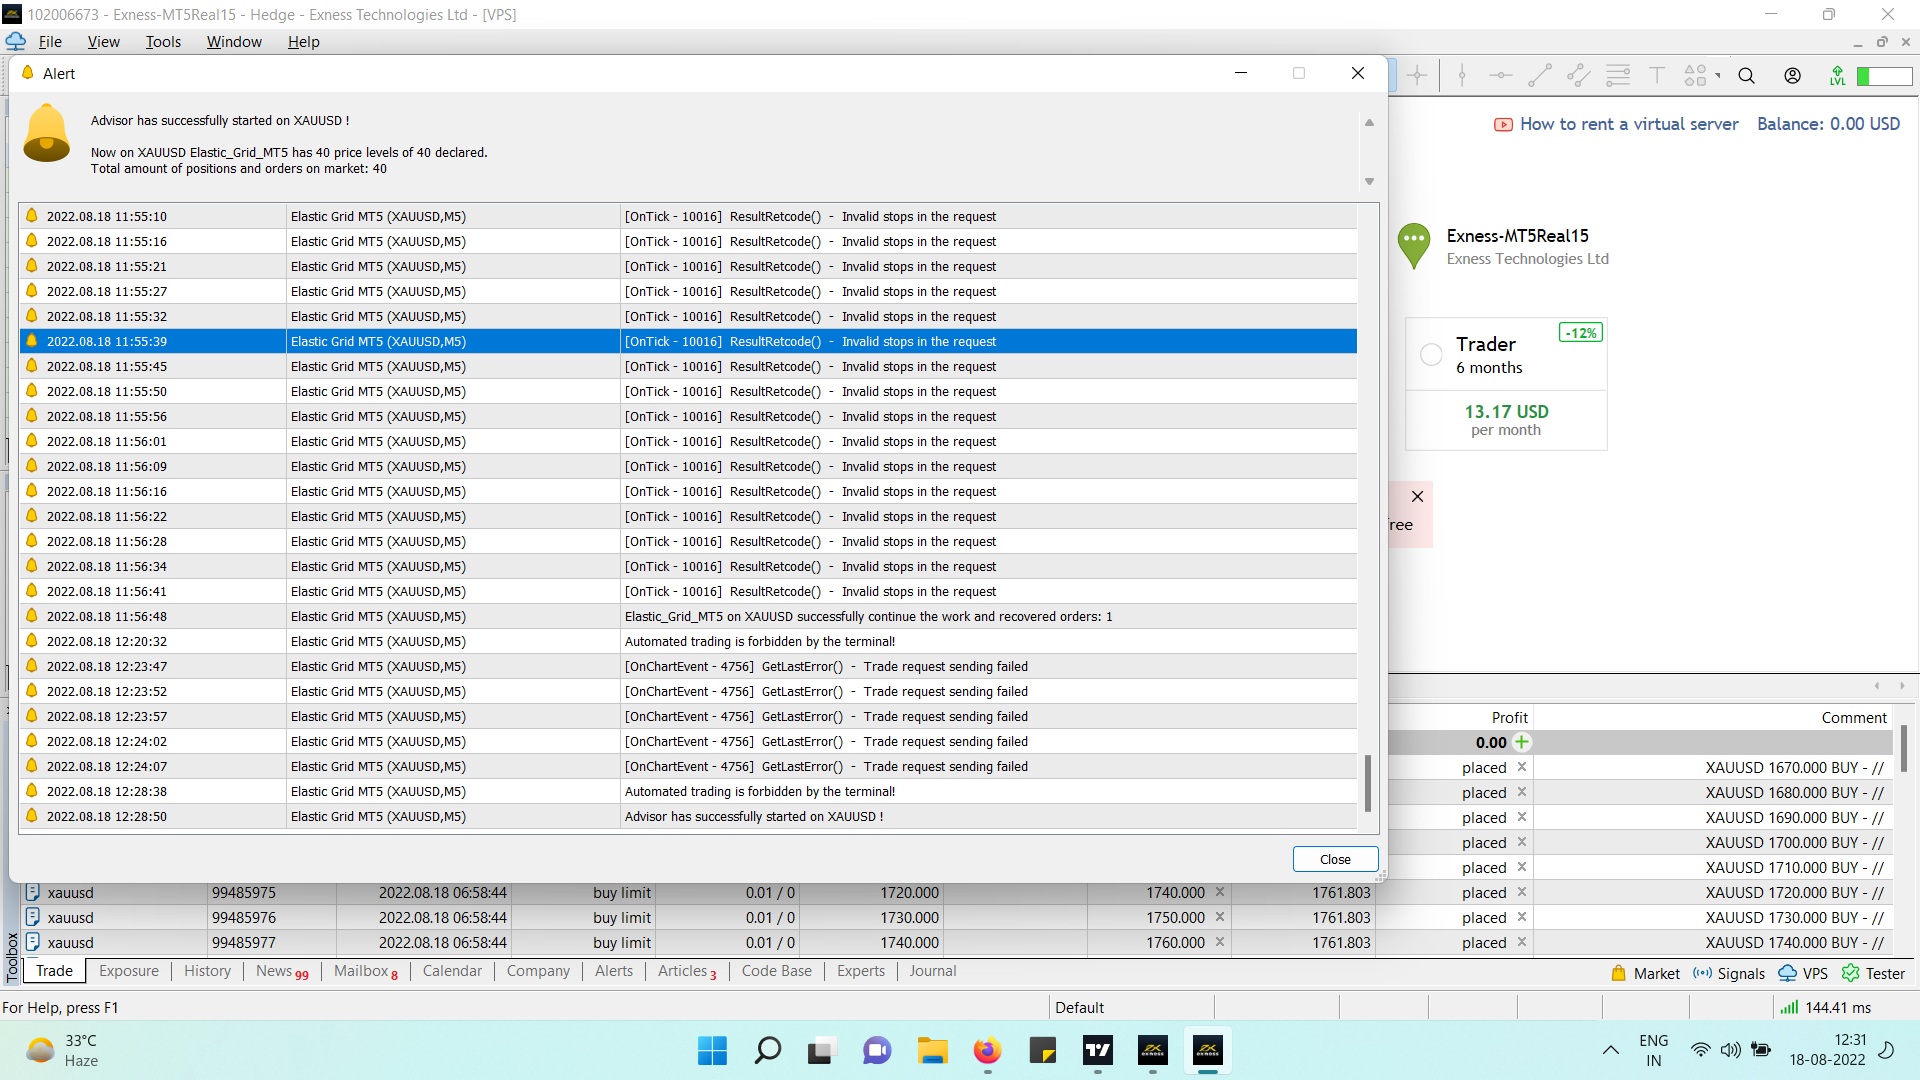Click the green connection level bar
This screenshot has height=1080, width=1920.
coord(1885,76)
